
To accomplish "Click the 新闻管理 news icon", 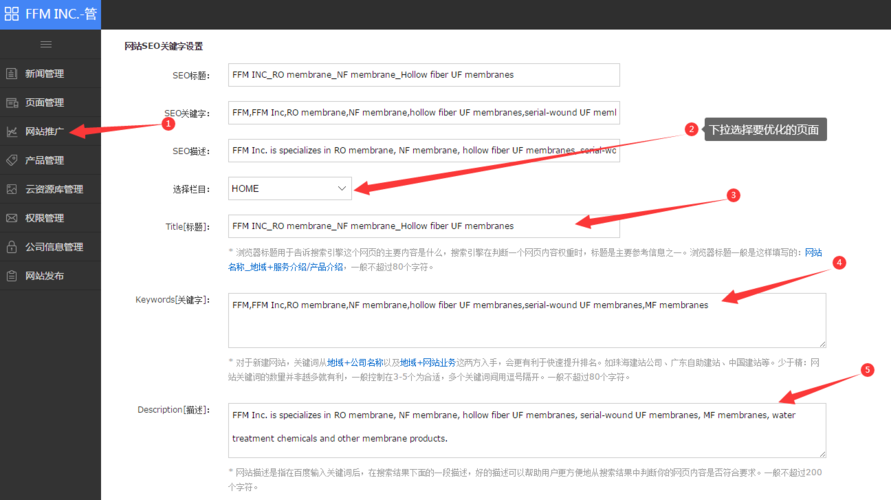I will [11, 73].
